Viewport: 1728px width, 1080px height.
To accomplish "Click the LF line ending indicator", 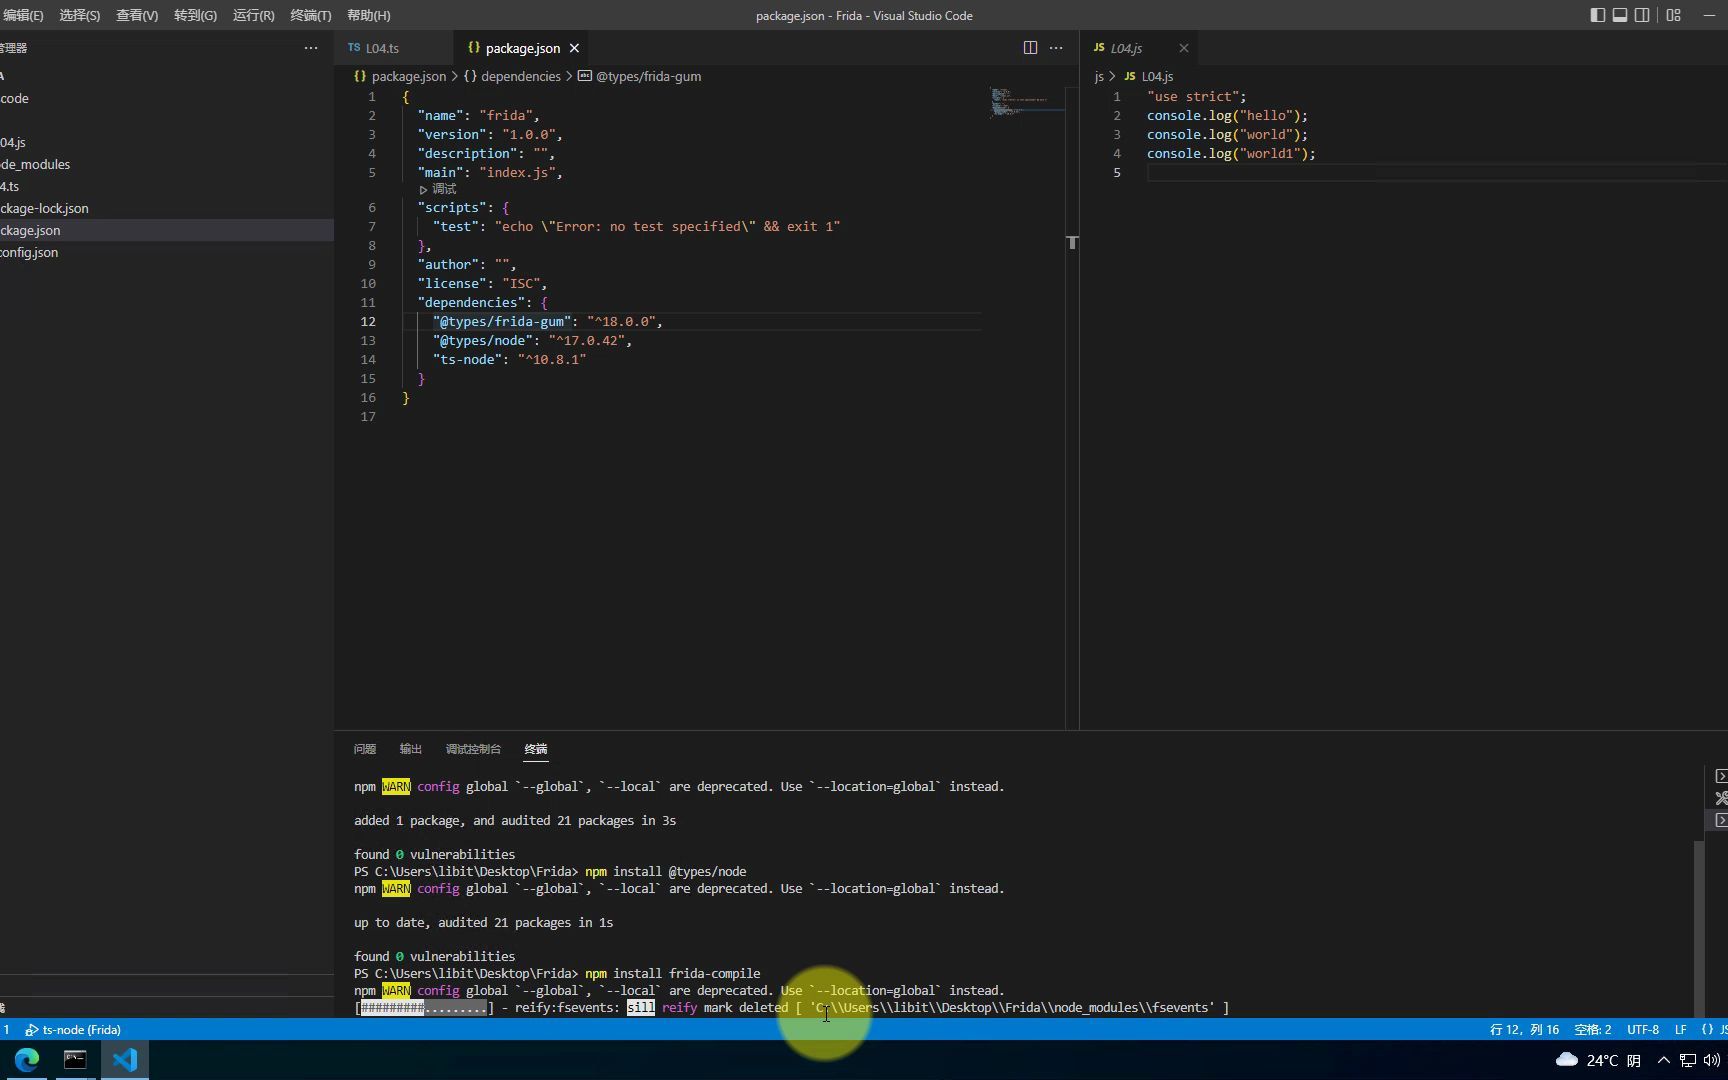I will point(1681,1029).
